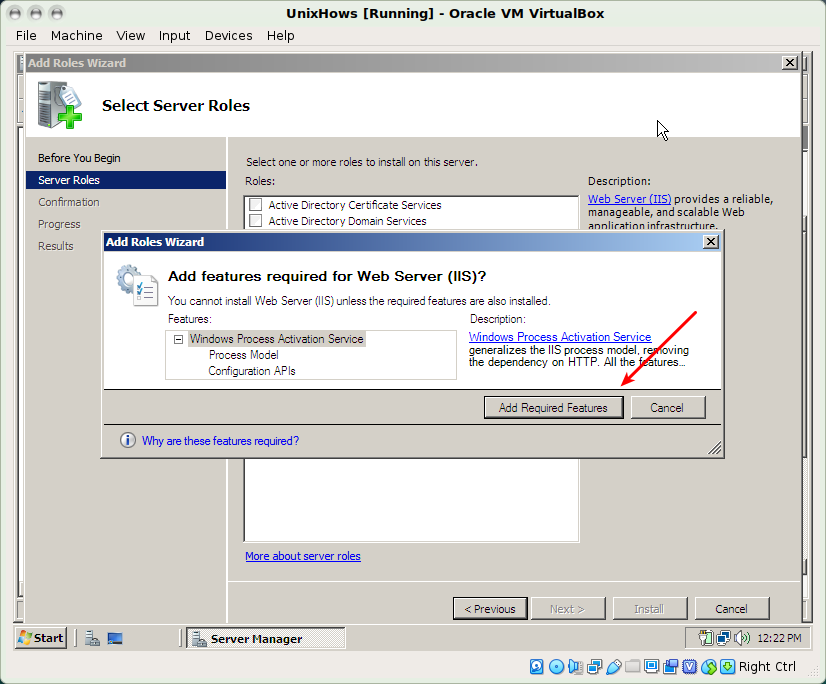This screenshot has height=684, width=826.
Task: Open the Web Server (IIS) description link
Action: pos(628,198)
